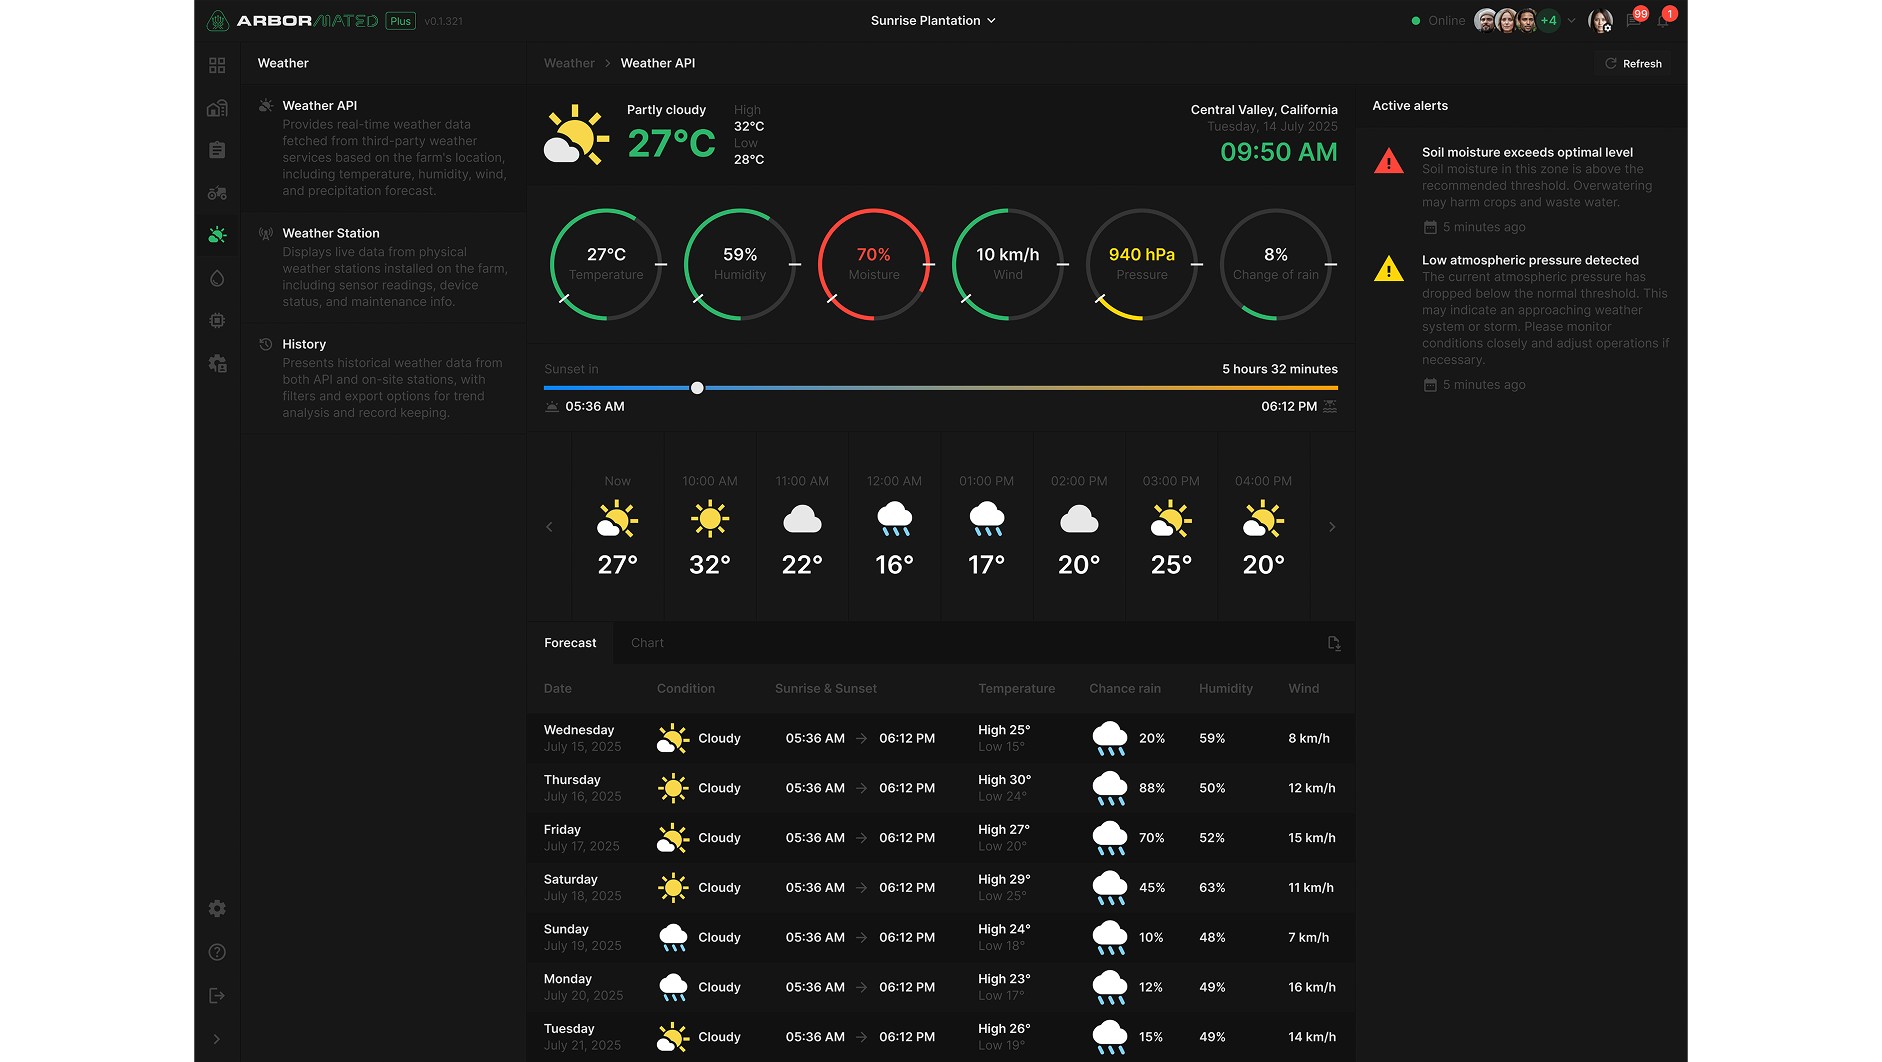1882x1062 pixels.
Task: Show previous hourly forecast with left chevron
Action: click(x=549, y=527)
